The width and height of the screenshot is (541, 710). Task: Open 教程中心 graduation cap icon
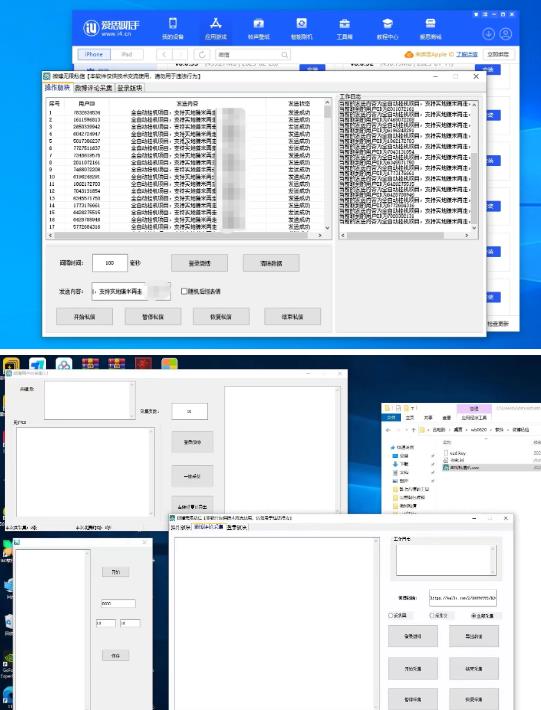point(388,24)
